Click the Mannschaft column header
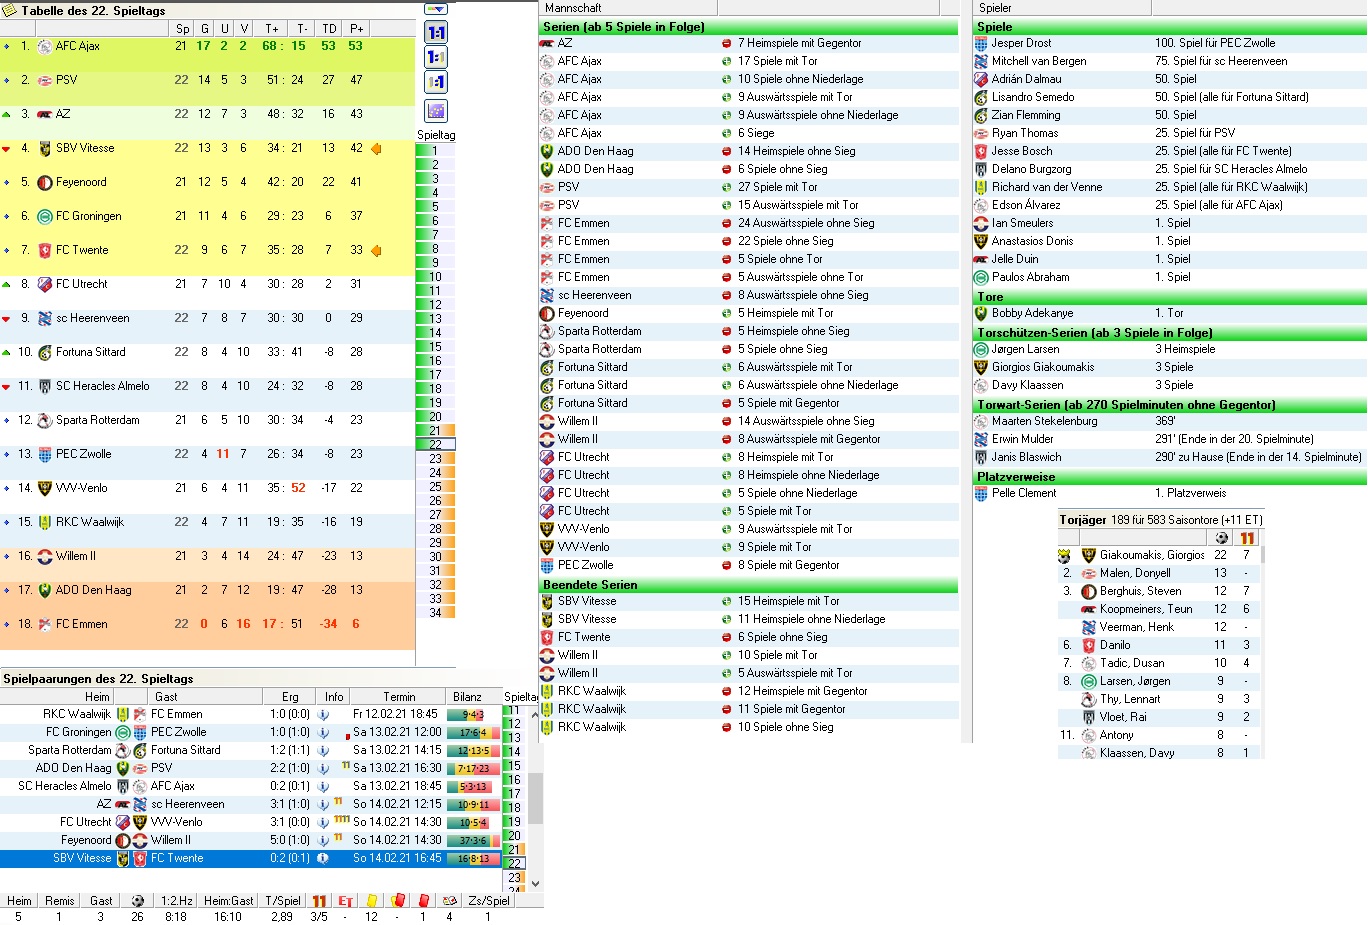 [628, 8]
